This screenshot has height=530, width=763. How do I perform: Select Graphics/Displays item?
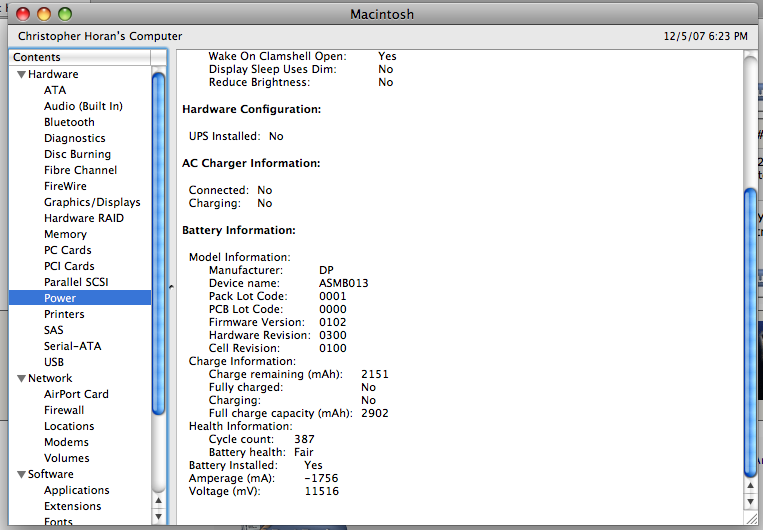tap(92, 202)
